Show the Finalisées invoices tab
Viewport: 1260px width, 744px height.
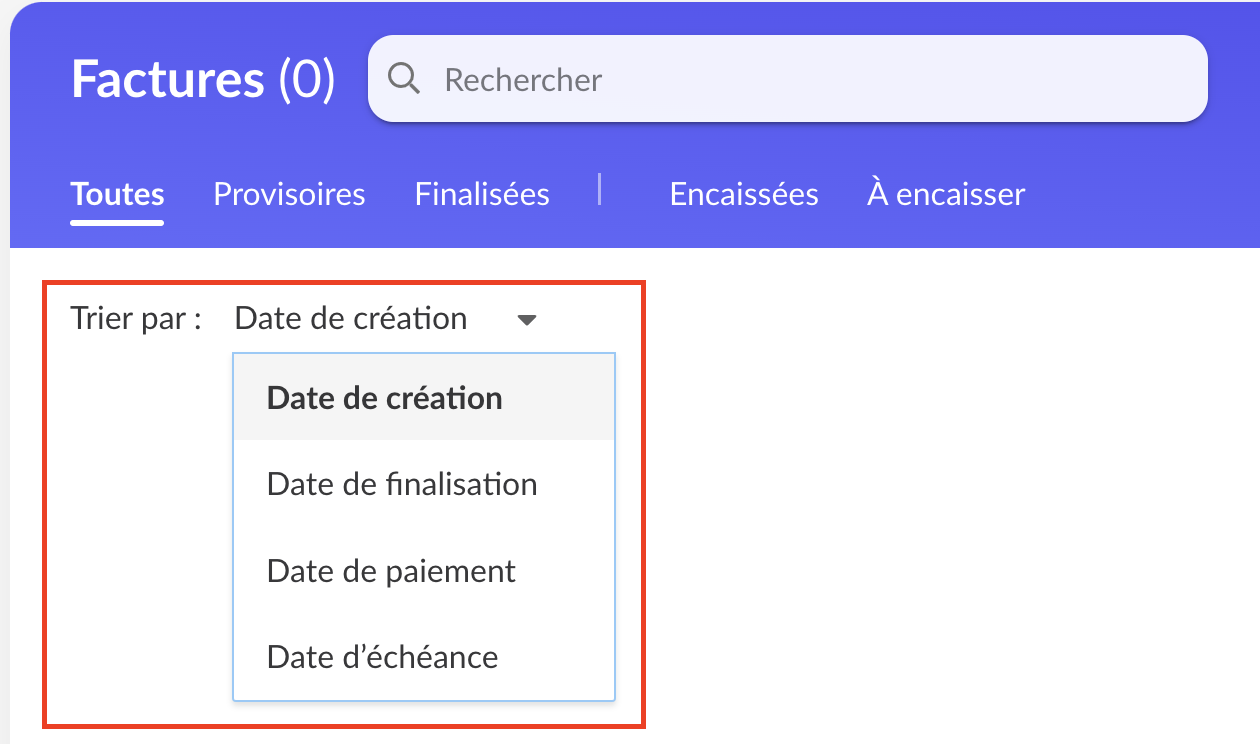482,193
